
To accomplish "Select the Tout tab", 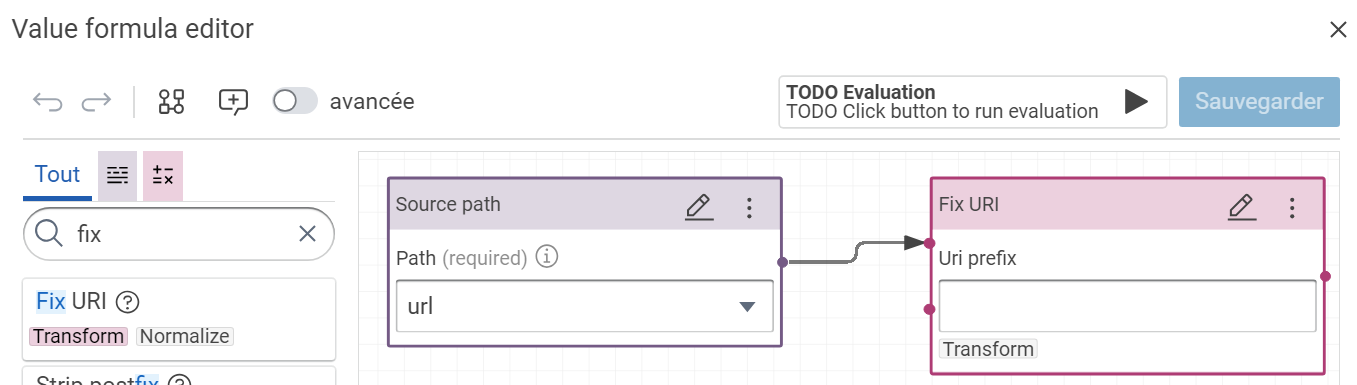I will [57, 175].
